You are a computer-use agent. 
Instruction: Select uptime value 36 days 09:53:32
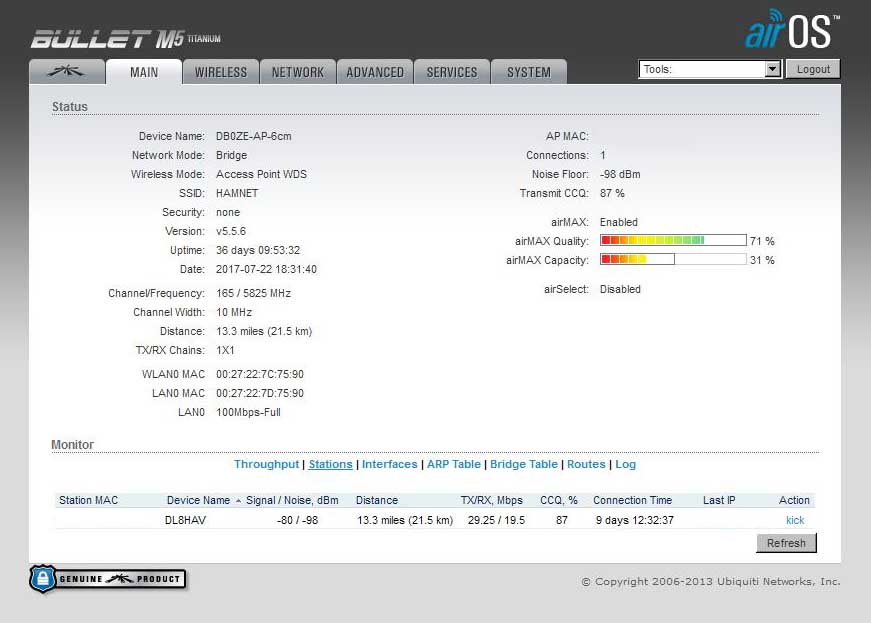click(x=258, y=250)
